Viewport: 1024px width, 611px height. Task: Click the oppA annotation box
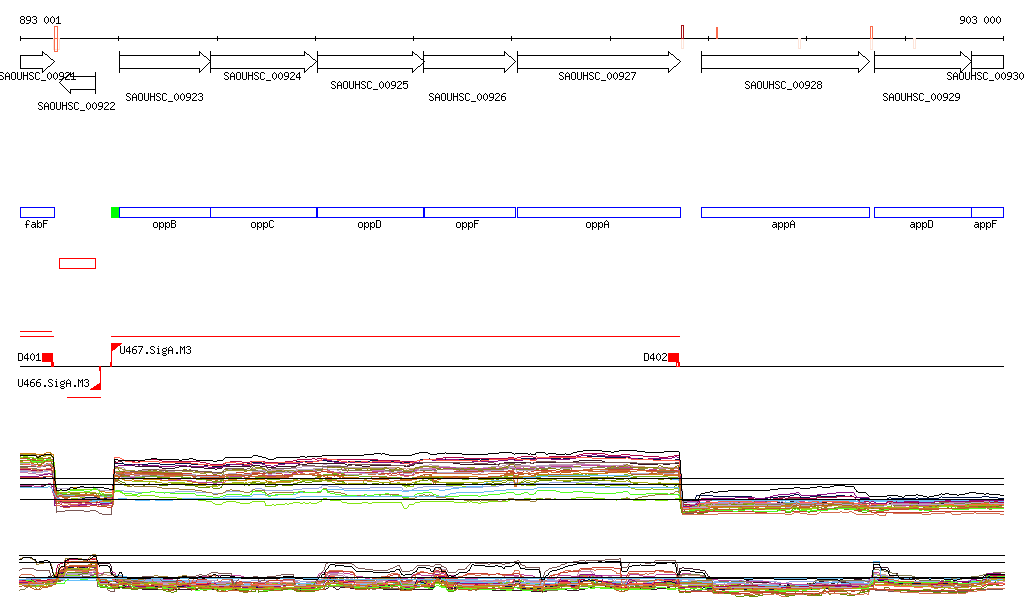598,212
